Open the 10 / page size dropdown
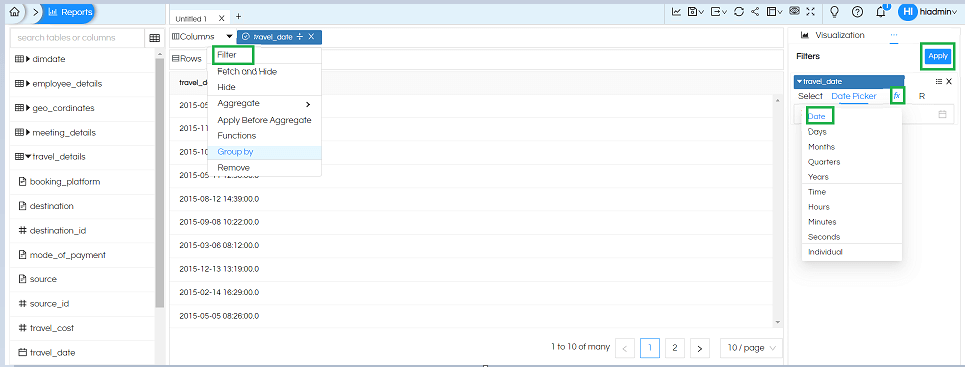This screenshot has width=965, height=367. [x=751, y=348]
